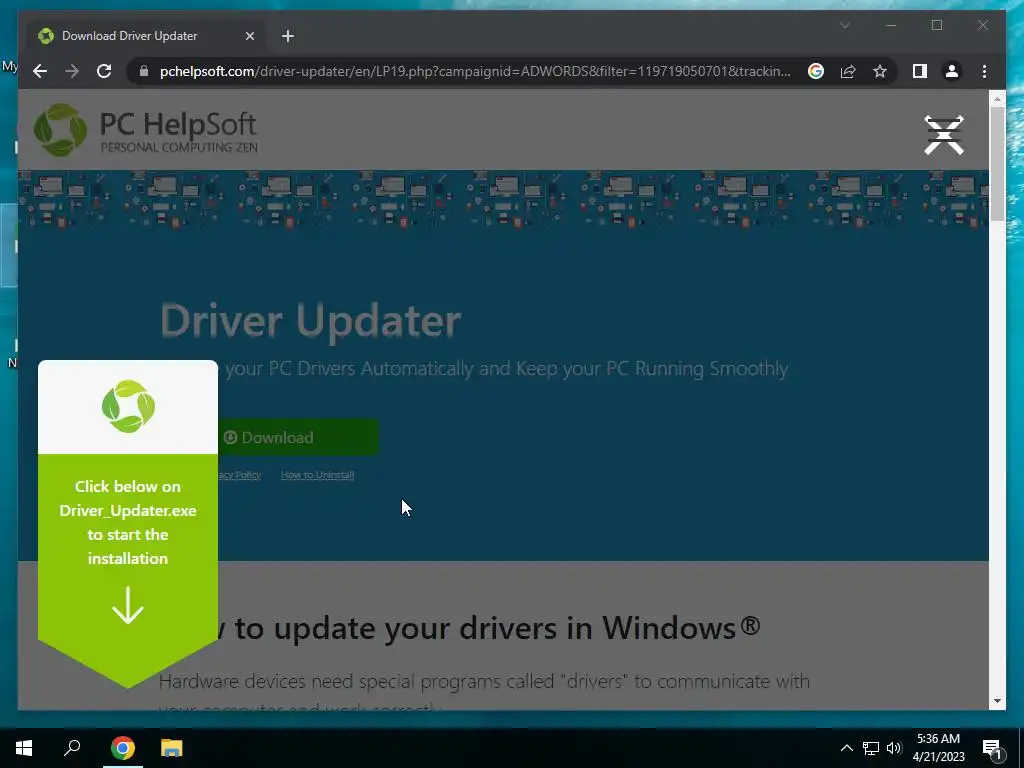Click the green Download button
The width and height of the screenshot is (1024, 768).
tap(298, 437)
